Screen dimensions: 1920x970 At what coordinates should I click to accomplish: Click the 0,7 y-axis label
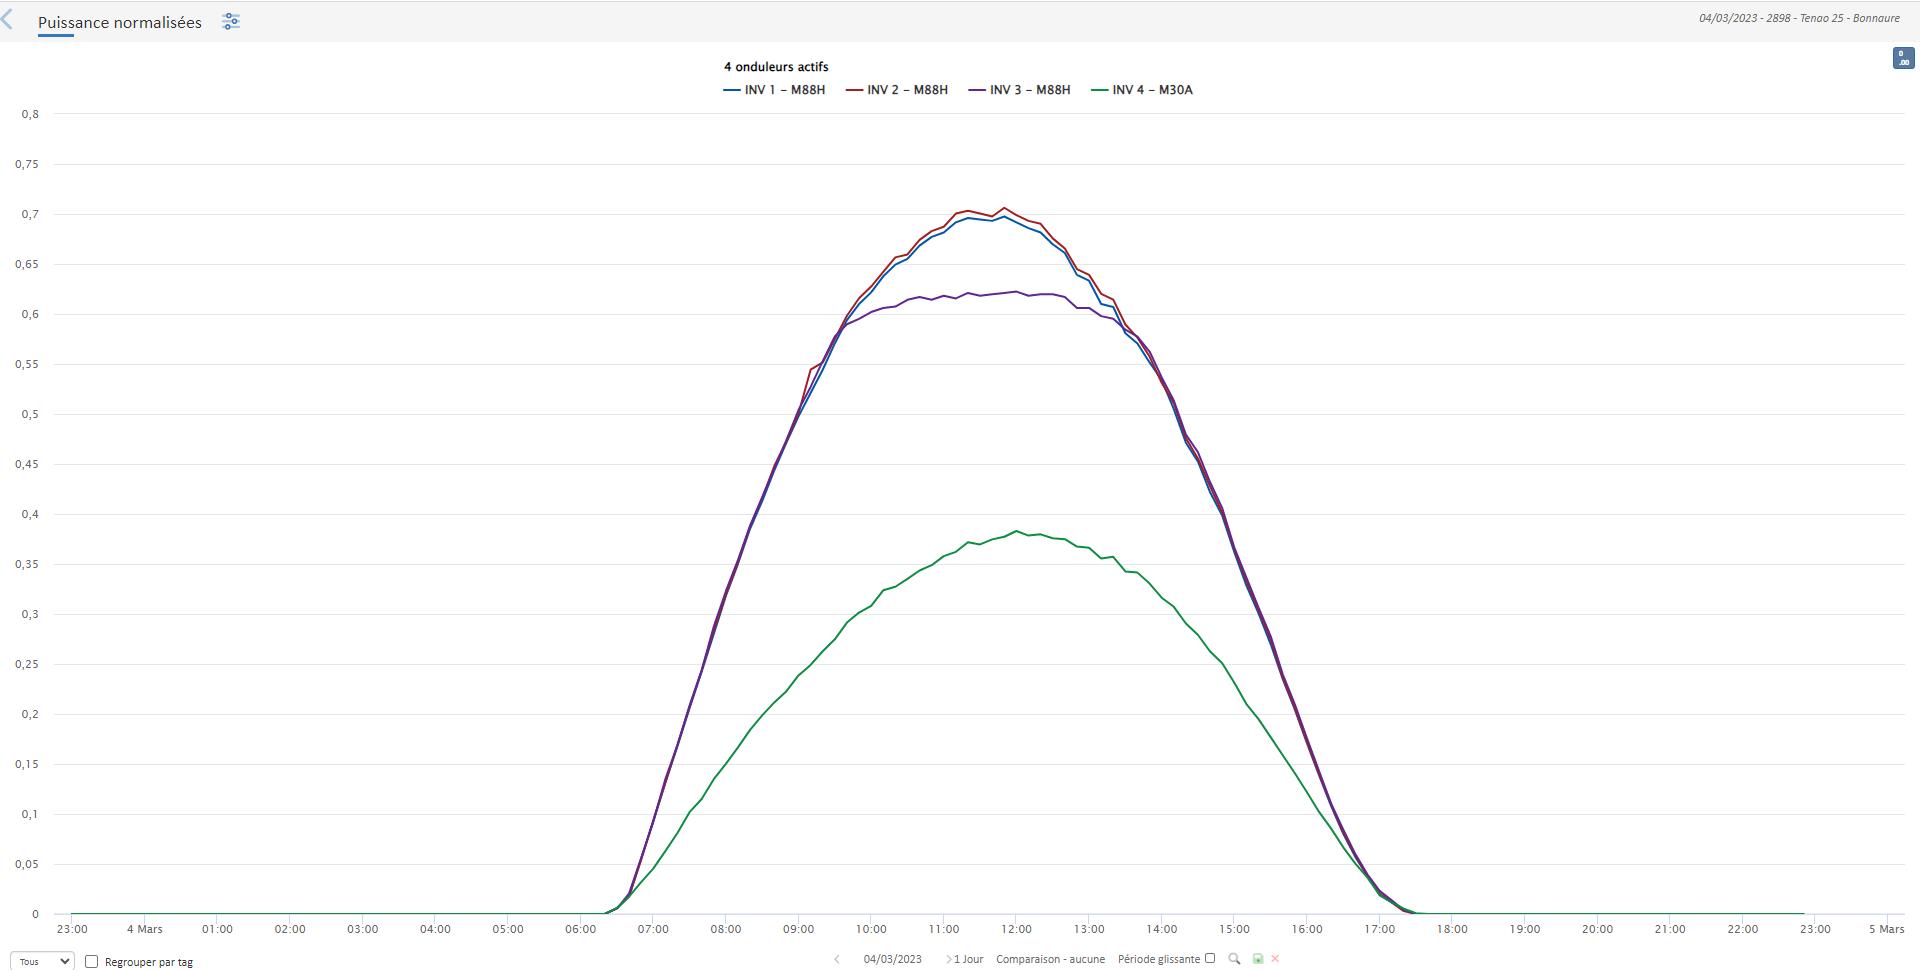coord(30,214)
